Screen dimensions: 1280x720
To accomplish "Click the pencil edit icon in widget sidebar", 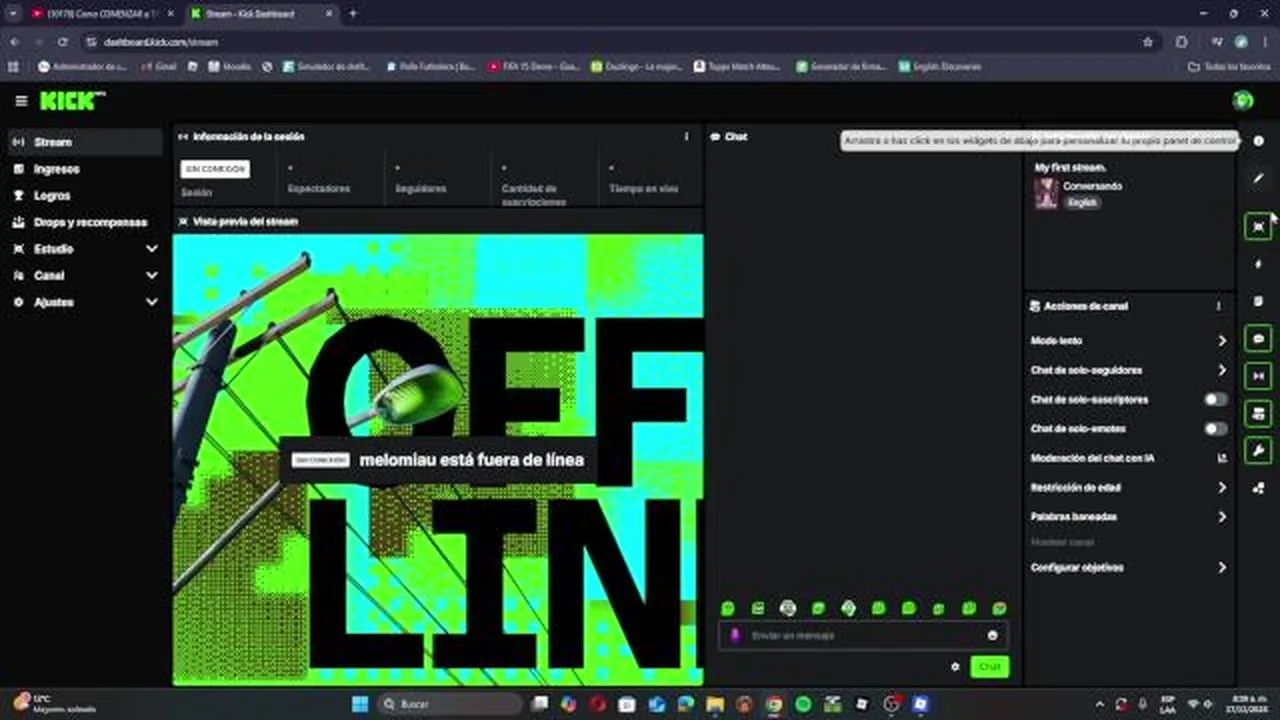I will [x=1259, y=178].
